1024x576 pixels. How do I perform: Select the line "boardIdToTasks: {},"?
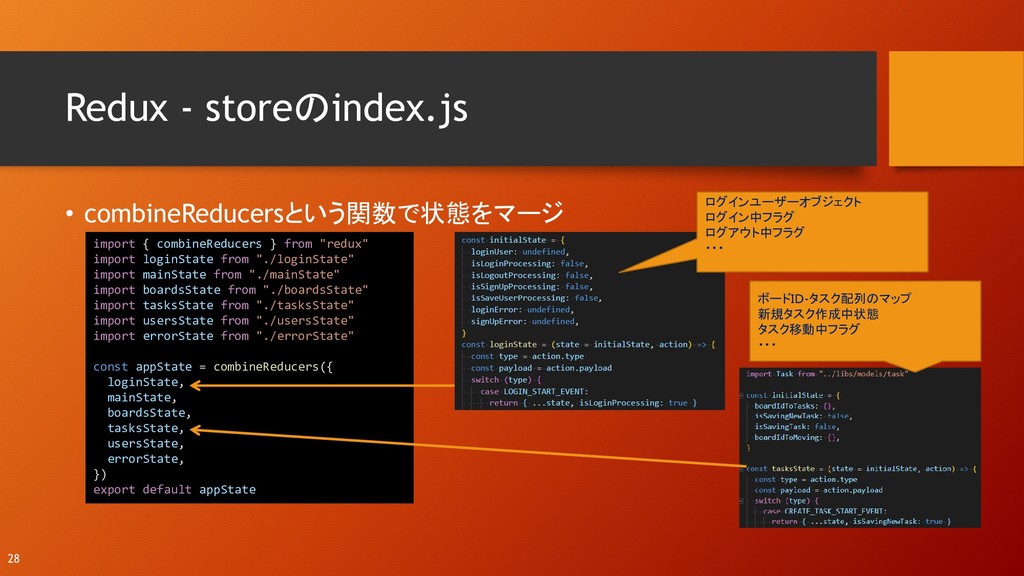795,406
